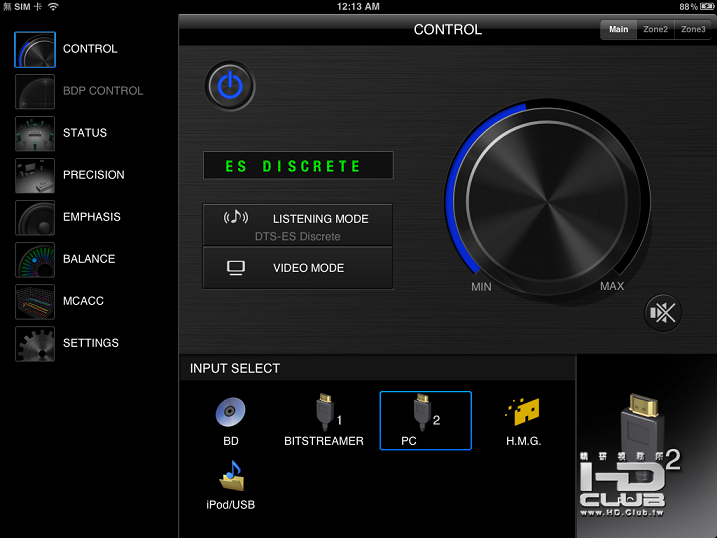Toggle the mute speaker icon
The image size is (717, 538).
coord(663,313)
